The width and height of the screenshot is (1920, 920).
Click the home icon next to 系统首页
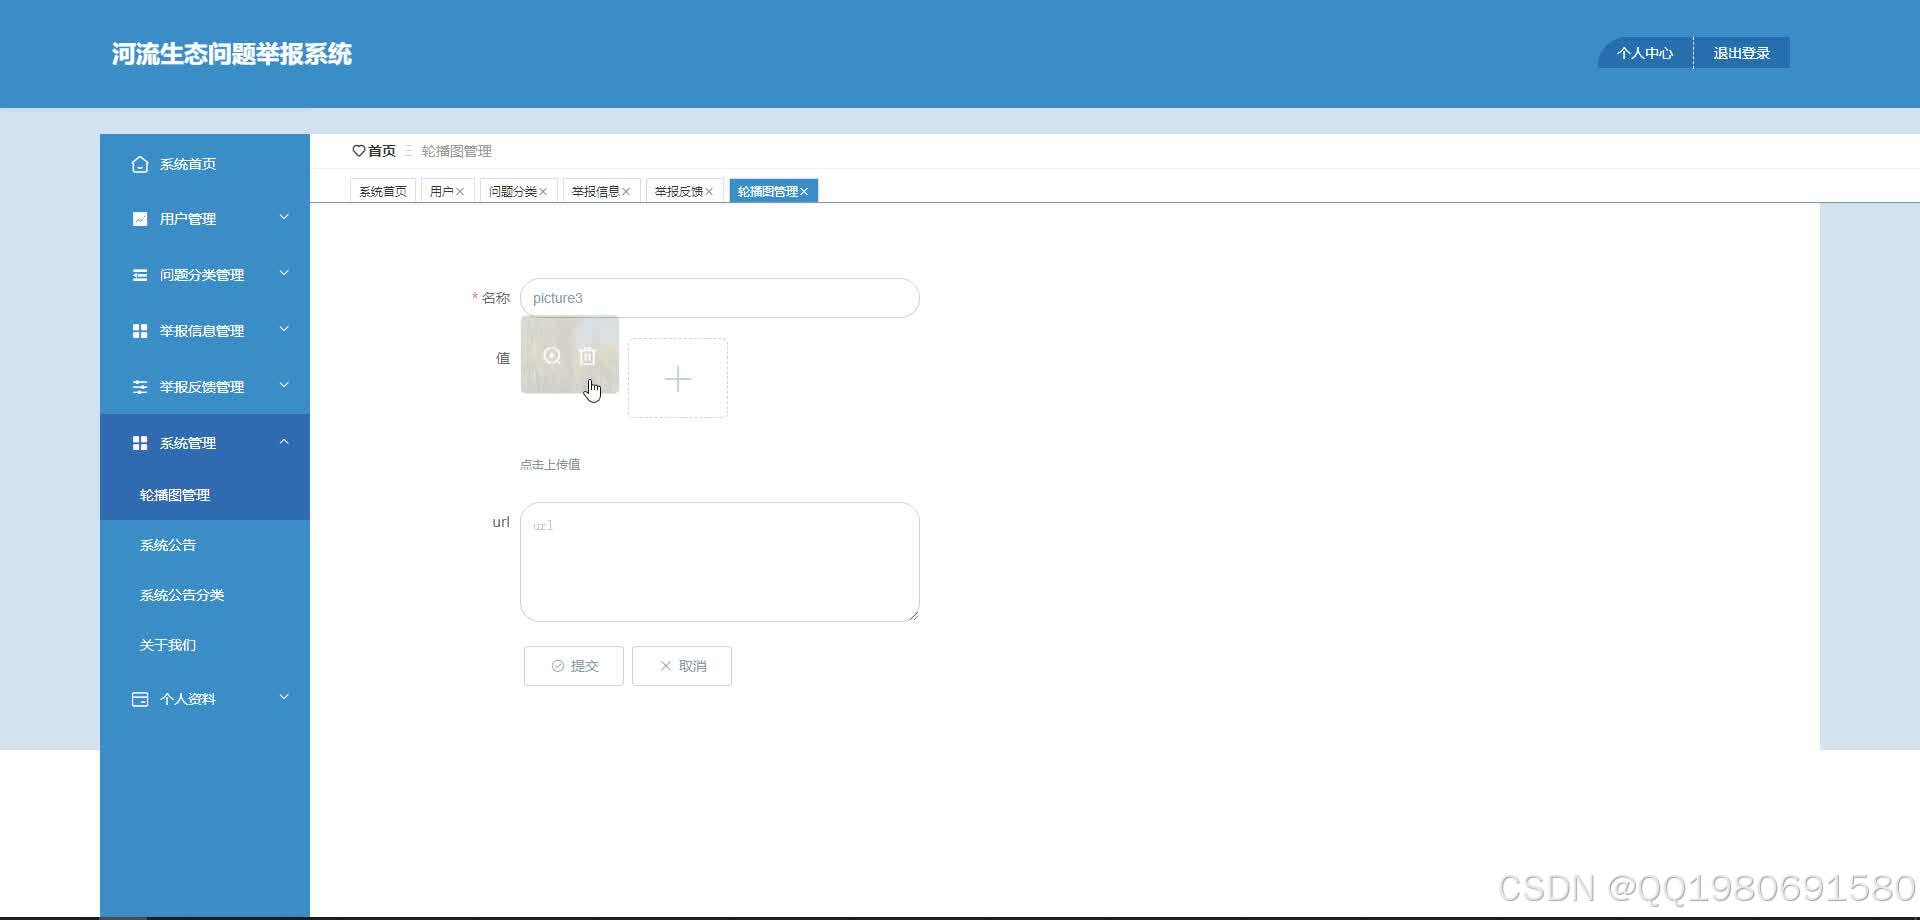point(140,163)
